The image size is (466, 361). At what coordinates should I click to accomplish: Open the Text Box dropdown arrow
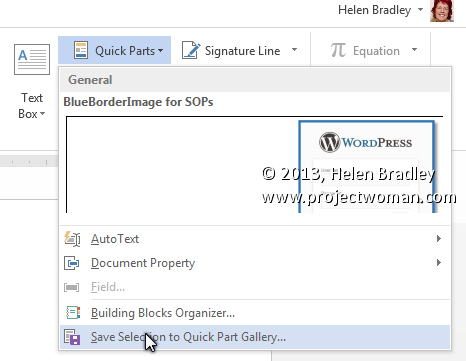42,114
